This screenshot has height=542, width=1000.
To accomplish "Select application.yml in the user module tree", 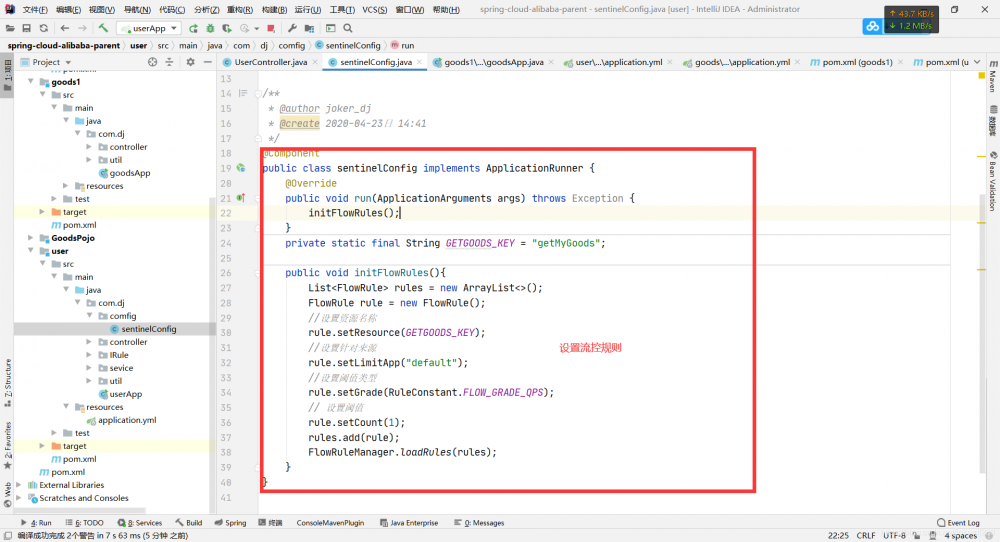I will pyautogui.click(x=126, y=420).
